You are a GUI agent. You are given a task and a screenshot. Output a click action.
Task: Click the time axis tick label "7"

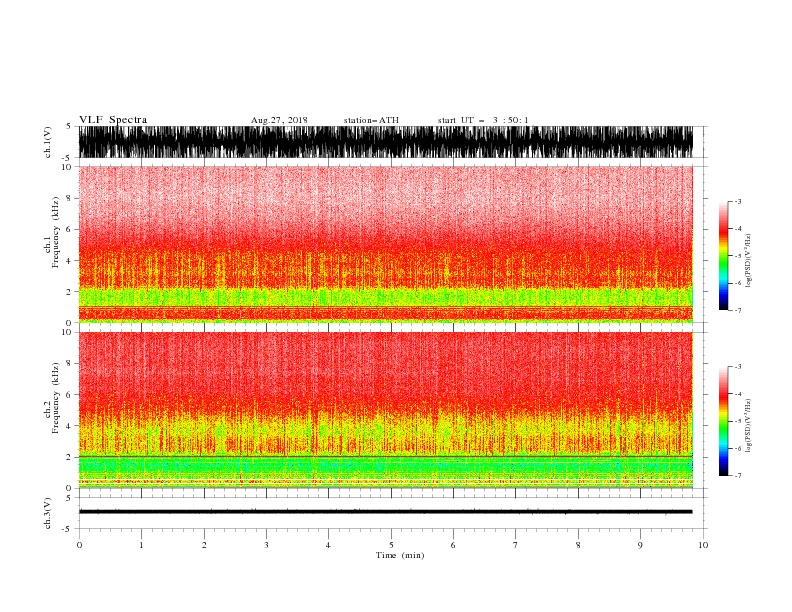tap(516, 545)
